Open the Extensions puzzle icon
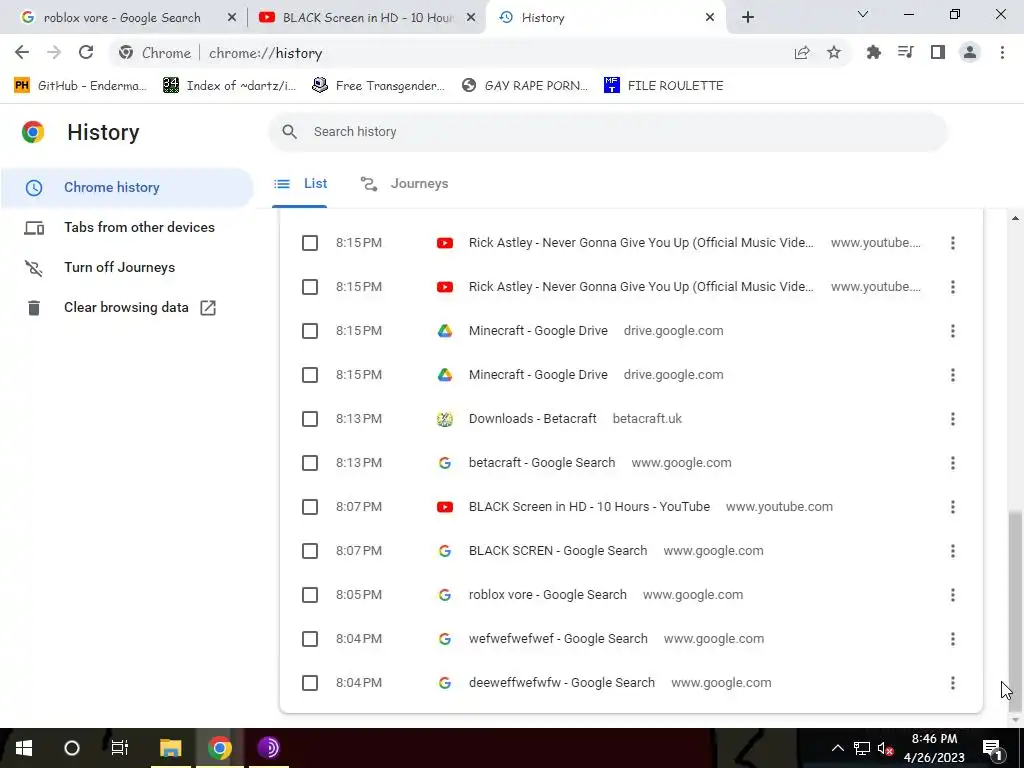The width and height of the screenshot is (1024, 768). pos(874,53)
